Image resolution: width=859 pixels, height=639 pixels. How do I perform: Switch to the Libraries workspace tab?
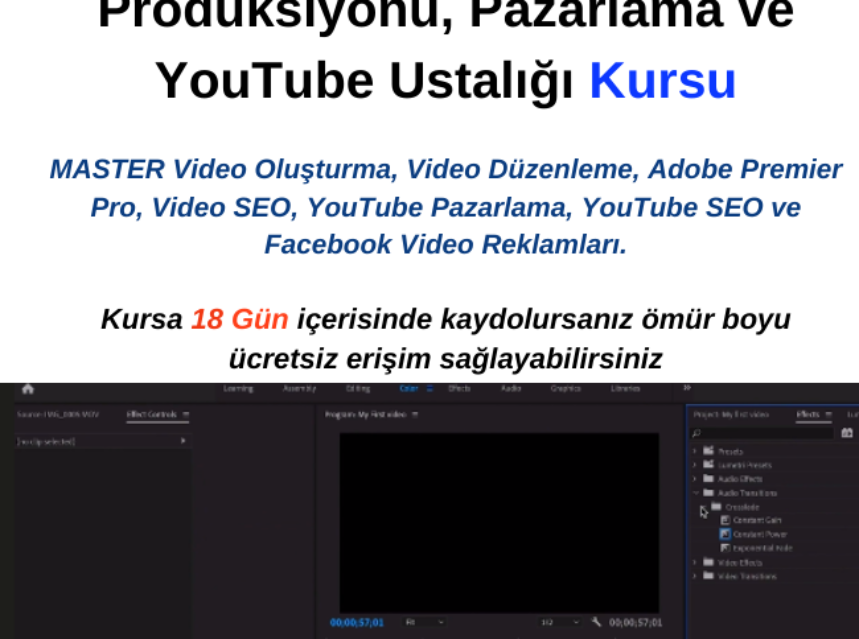(625, 389)
